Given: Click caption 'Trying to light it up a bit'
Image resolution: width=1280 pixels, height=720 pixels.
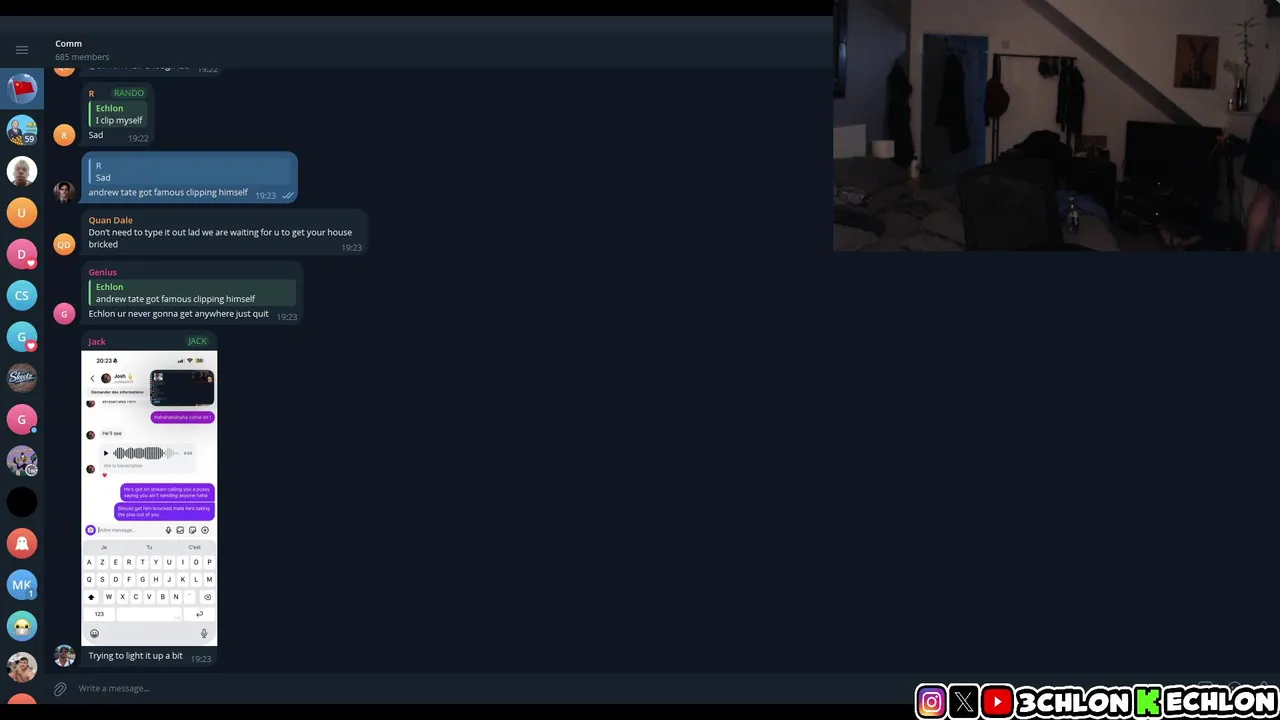Looking at the screenshot, I should [135, 656].
